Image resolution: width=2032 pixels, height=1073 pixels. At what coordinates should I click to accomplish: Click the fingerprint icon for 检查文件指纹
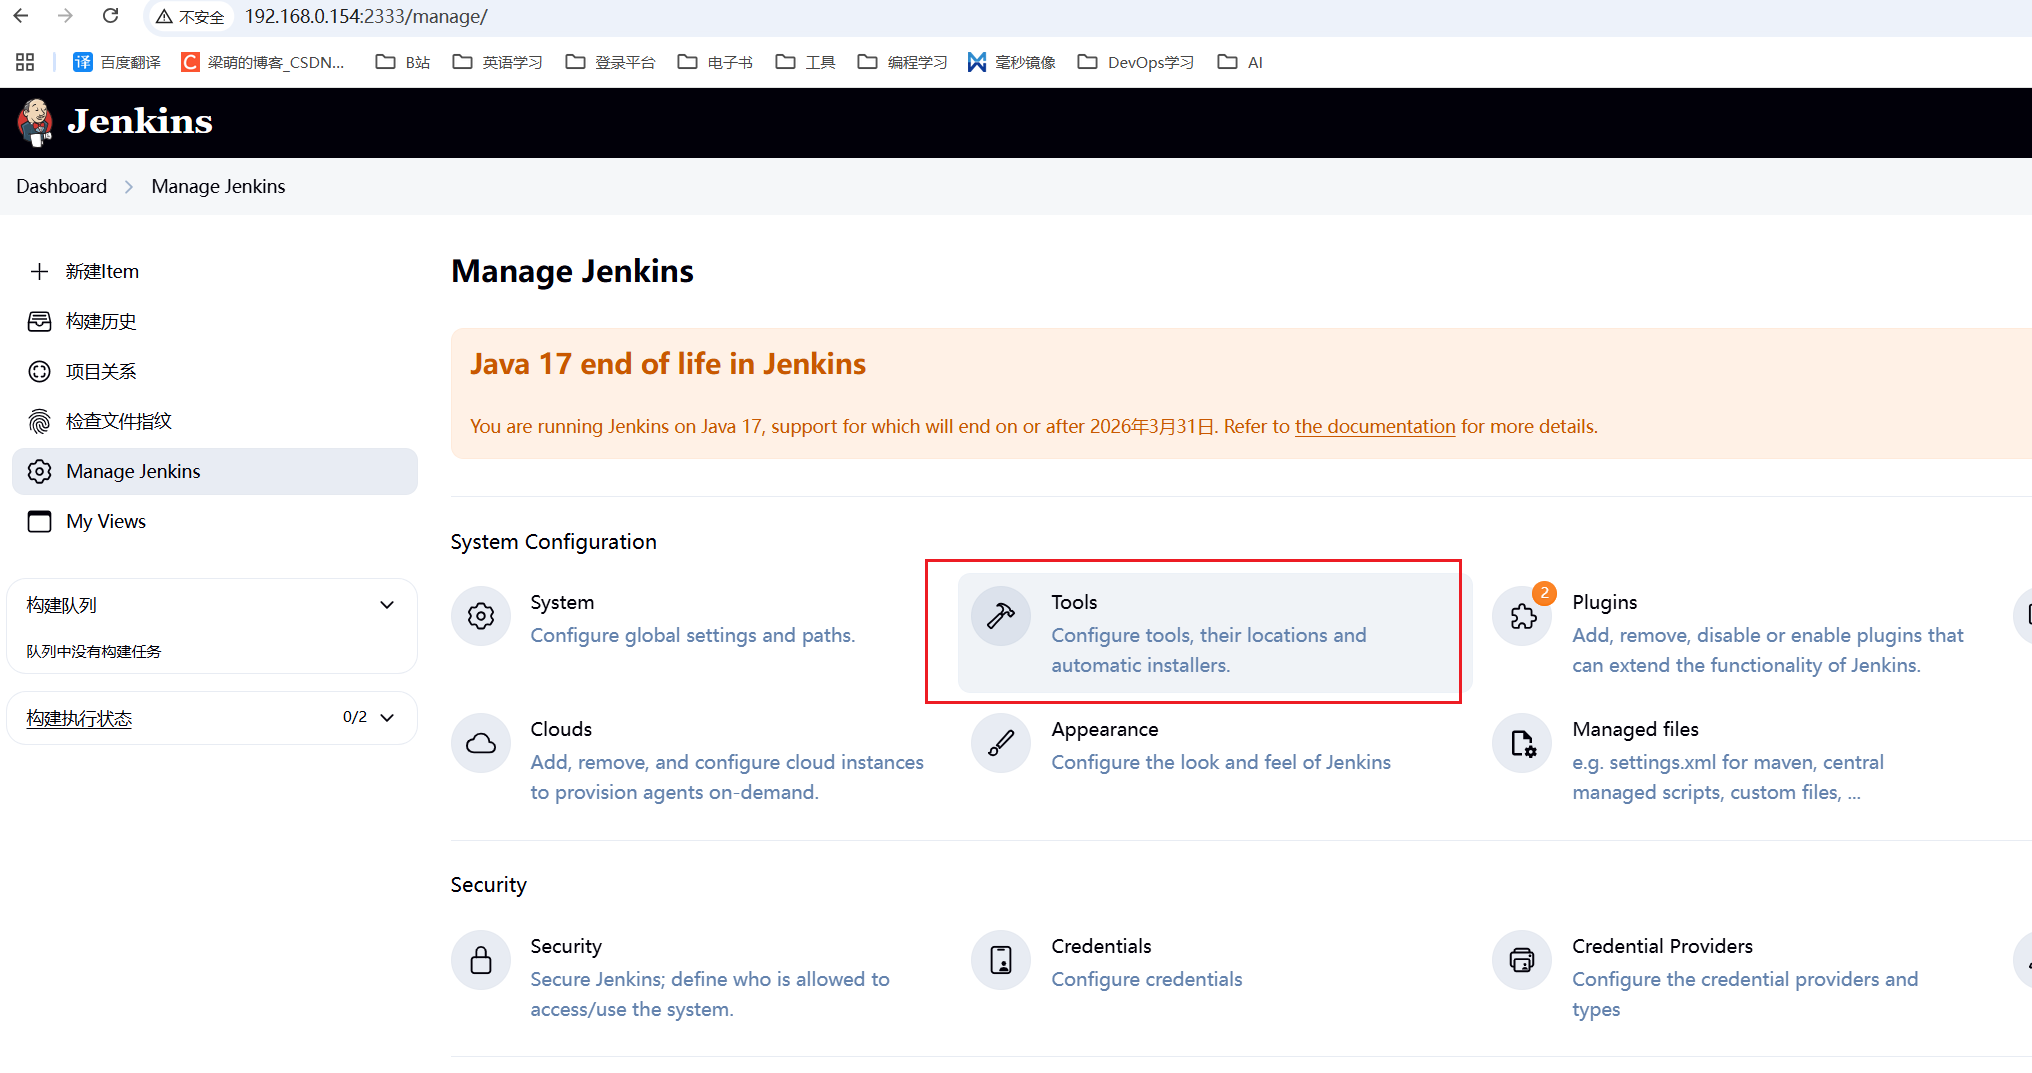coord(39,421)
